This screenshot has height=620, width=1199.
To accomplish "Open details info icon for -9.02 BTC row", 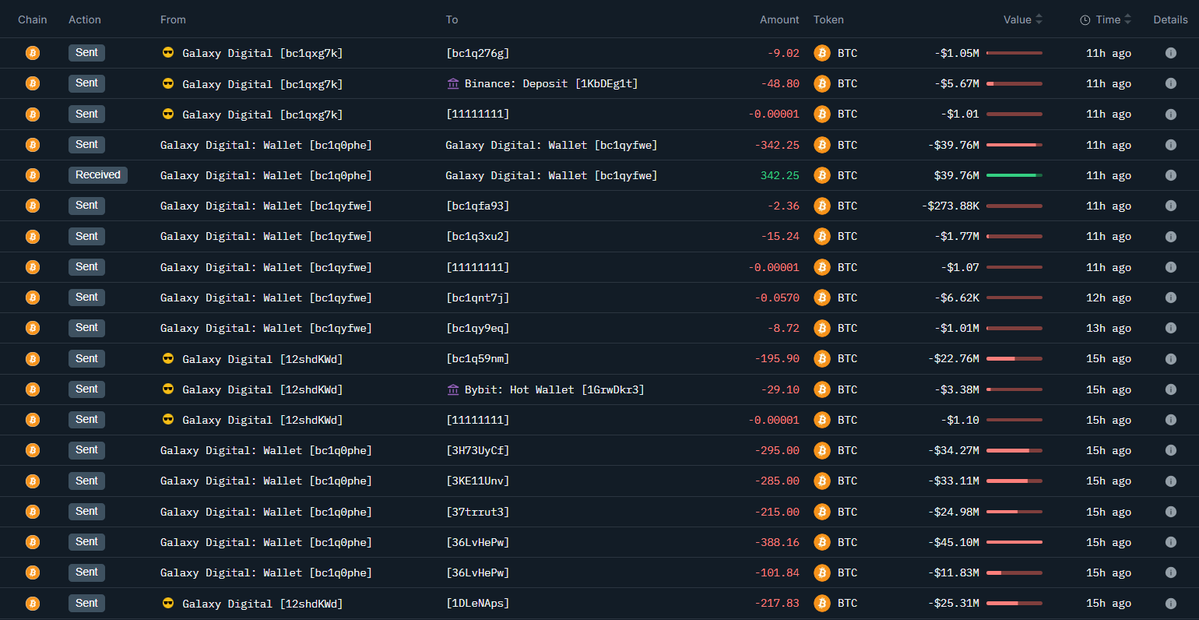I will click(1170, 53).
